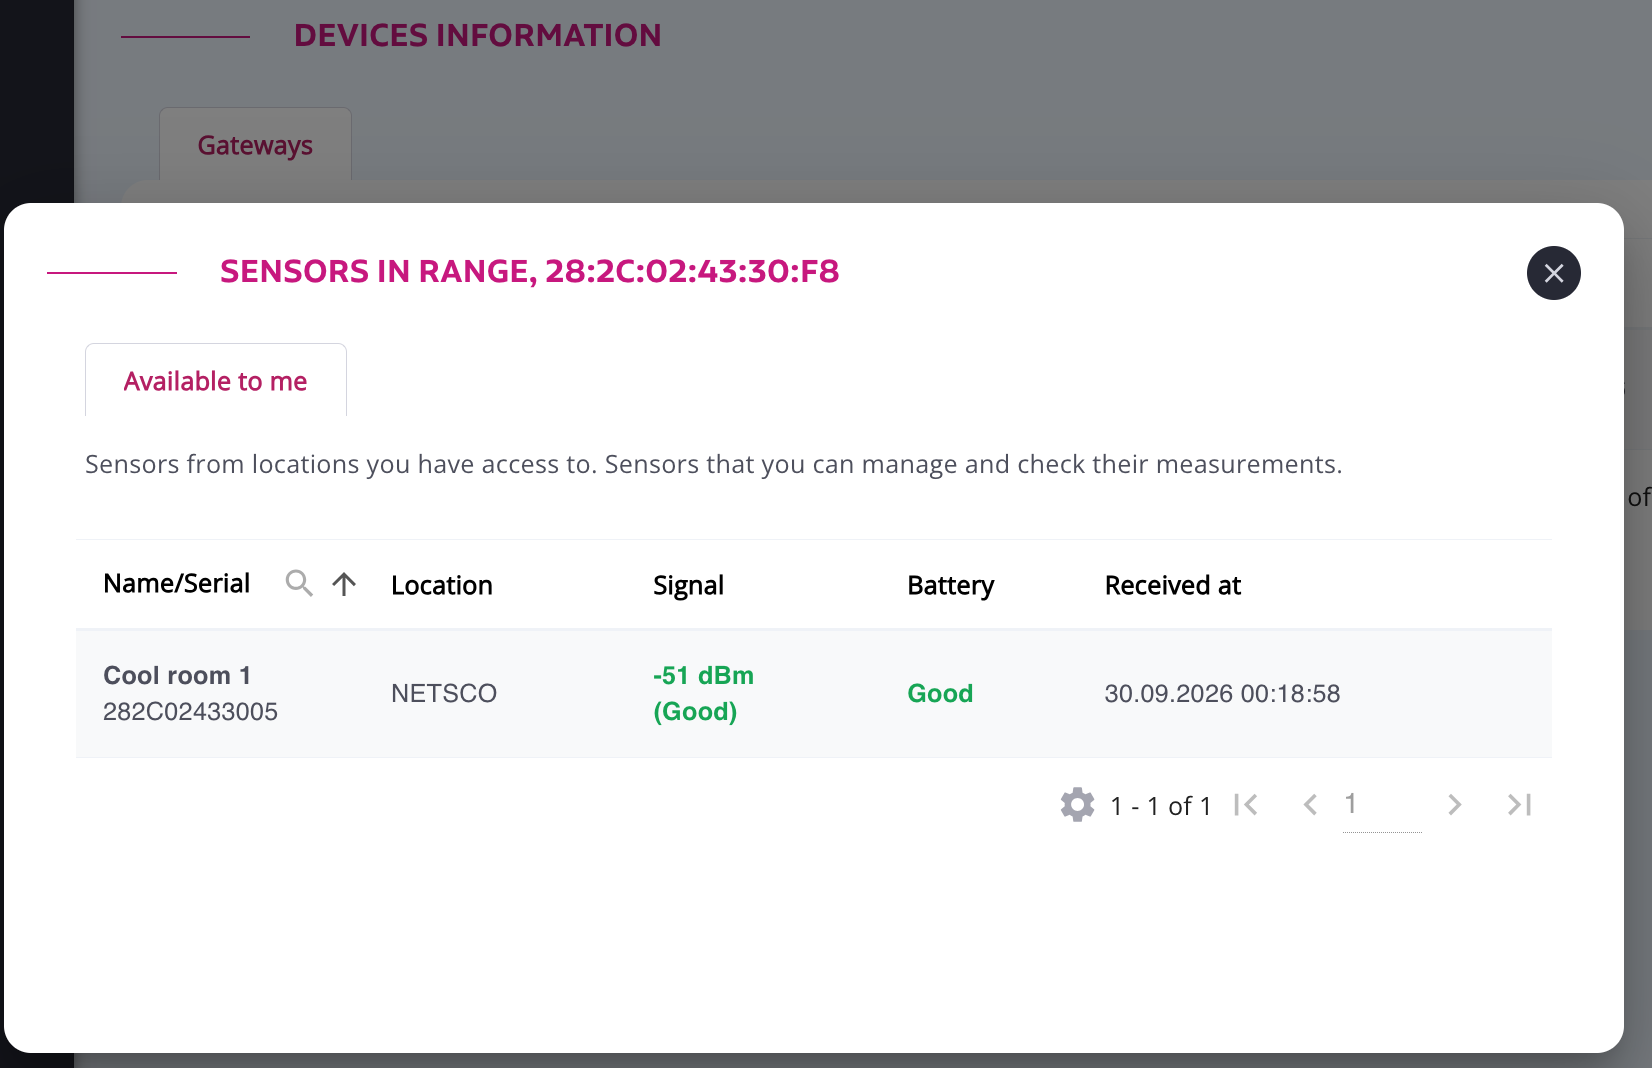Select the Available to me tab
1652x1068 pixels.
coord(216,381)
